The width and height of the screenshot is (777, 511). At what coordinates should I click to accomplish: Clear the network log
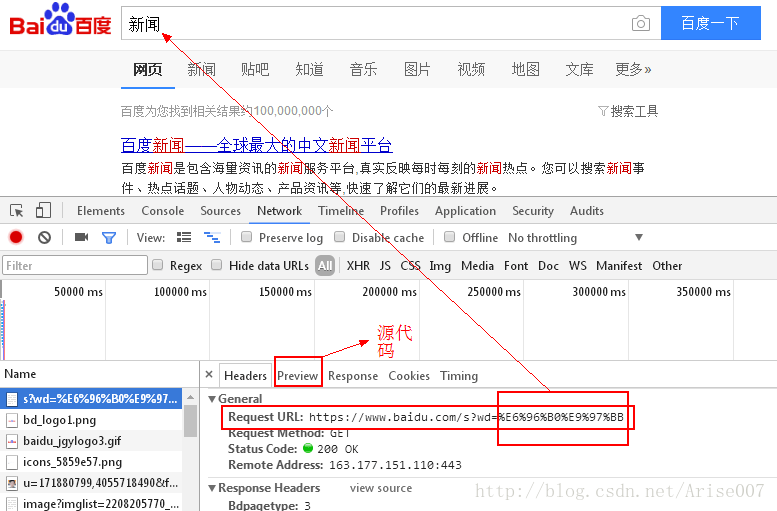click(x=45, y=237)
